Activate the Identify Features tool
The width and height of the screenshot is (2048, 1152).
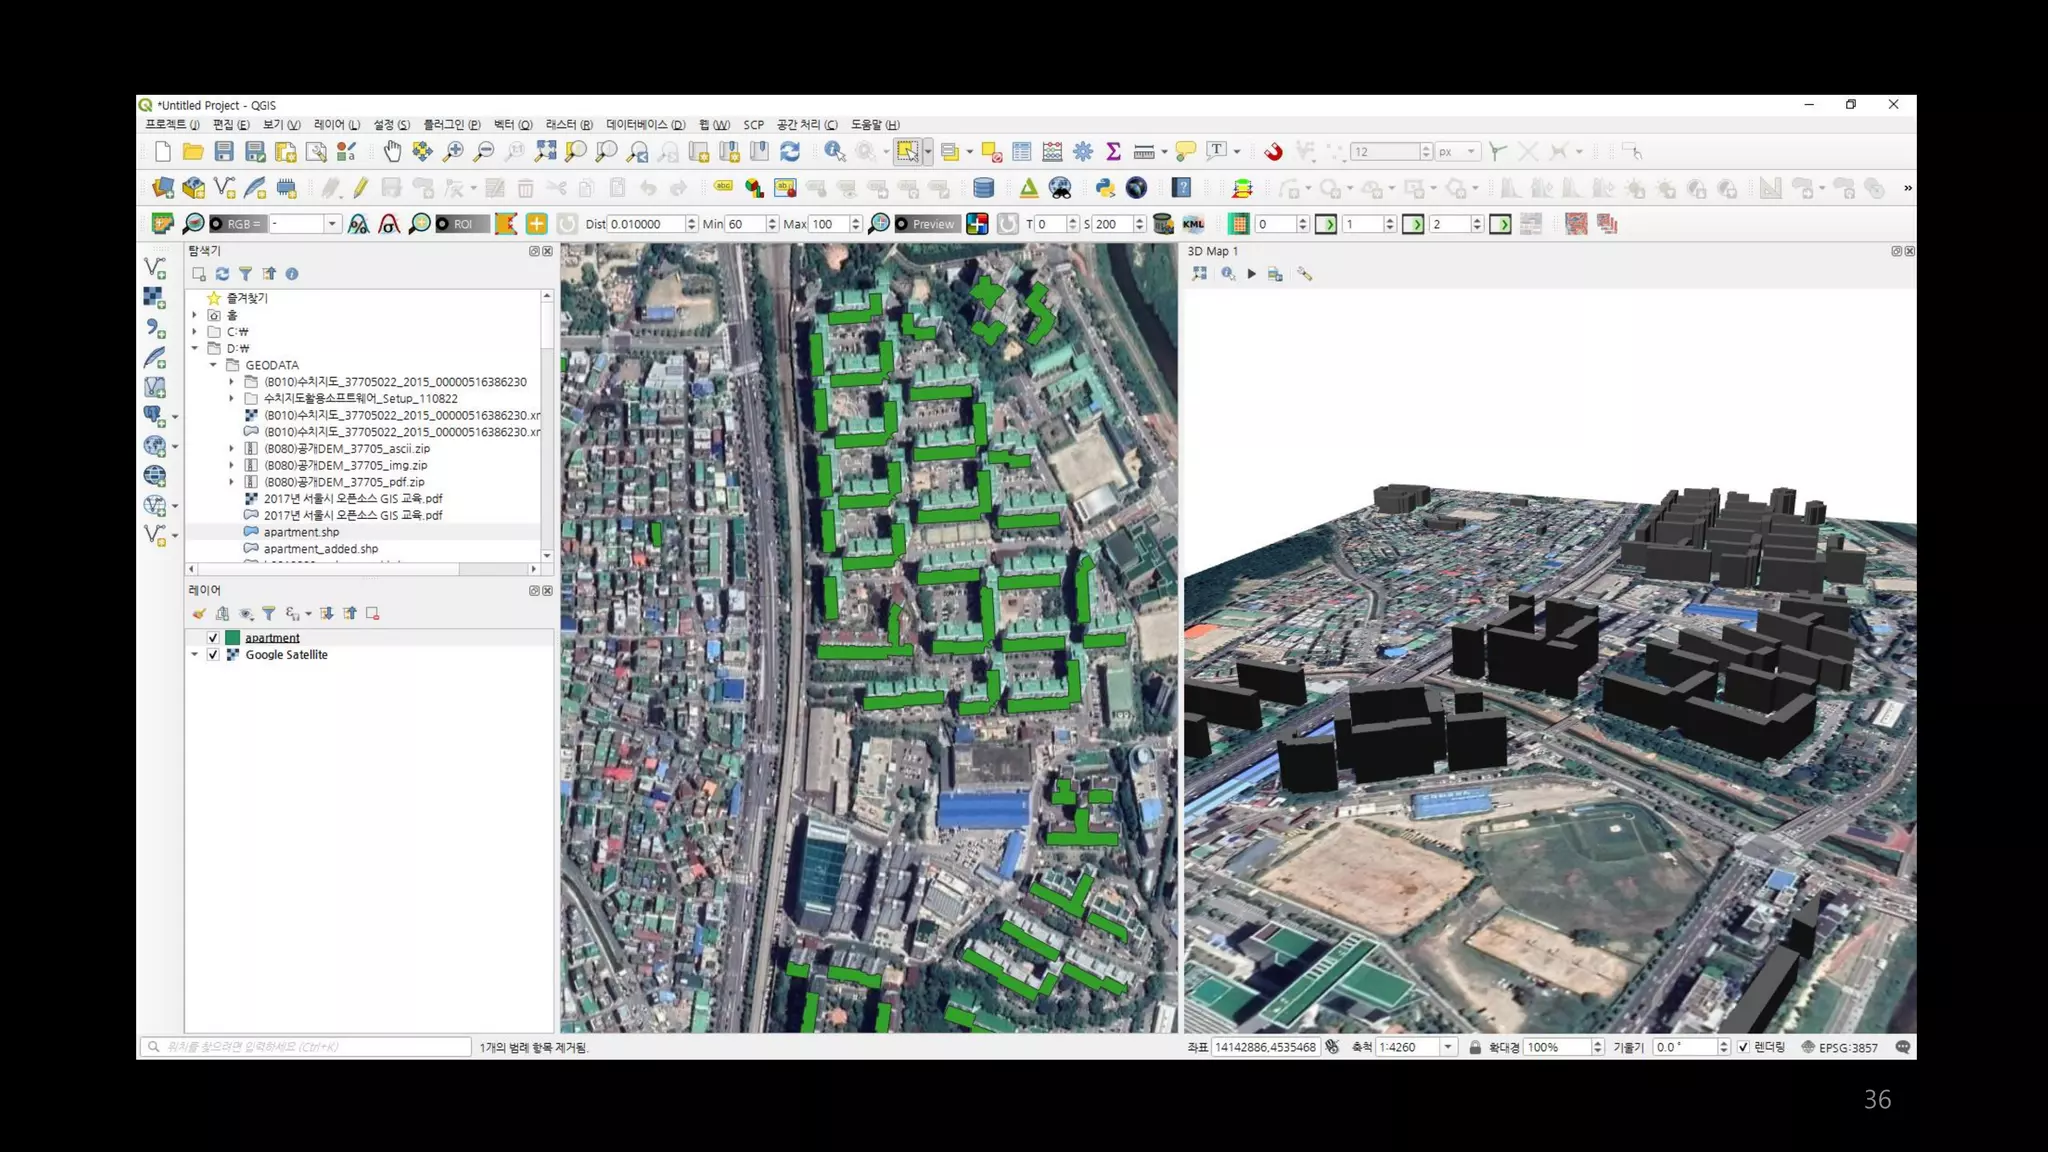pos(834,152)
